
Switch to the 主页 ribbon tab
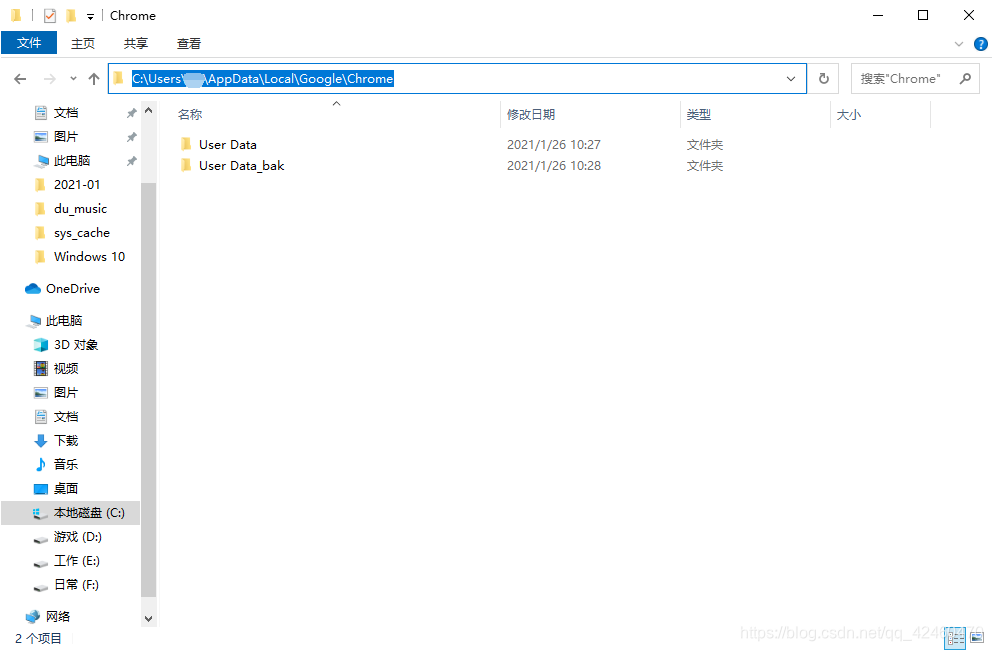pyautogui.click(x=82, y=44)
